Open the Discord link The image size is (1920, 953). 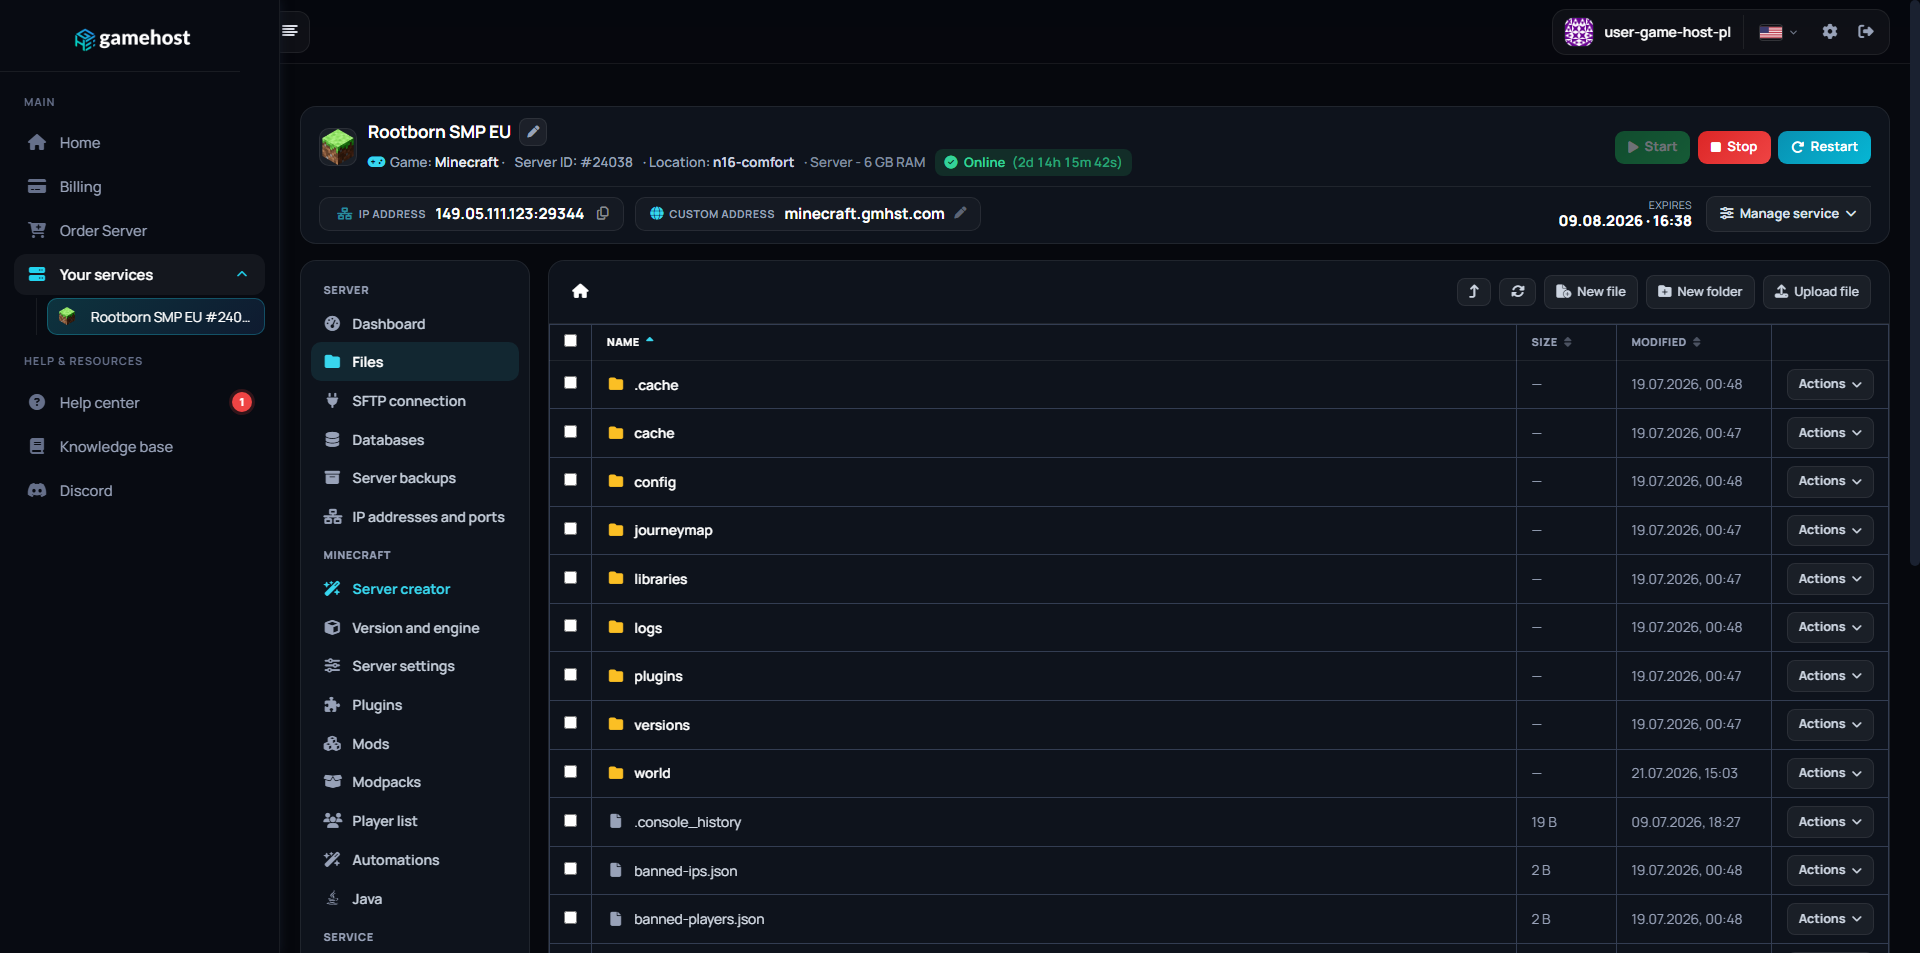[x=139, y=491]
